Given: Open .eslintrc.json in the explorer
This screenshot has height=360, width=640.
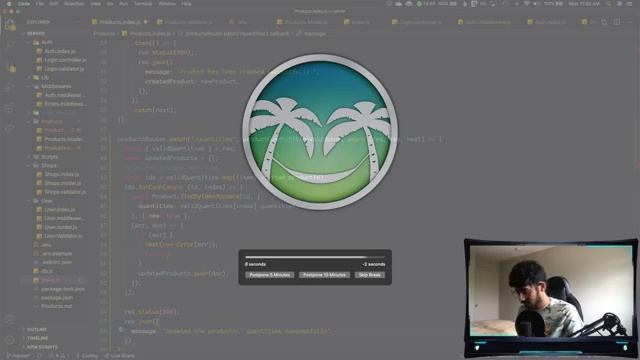Looking at the screenshot, I should coord(57,262).
